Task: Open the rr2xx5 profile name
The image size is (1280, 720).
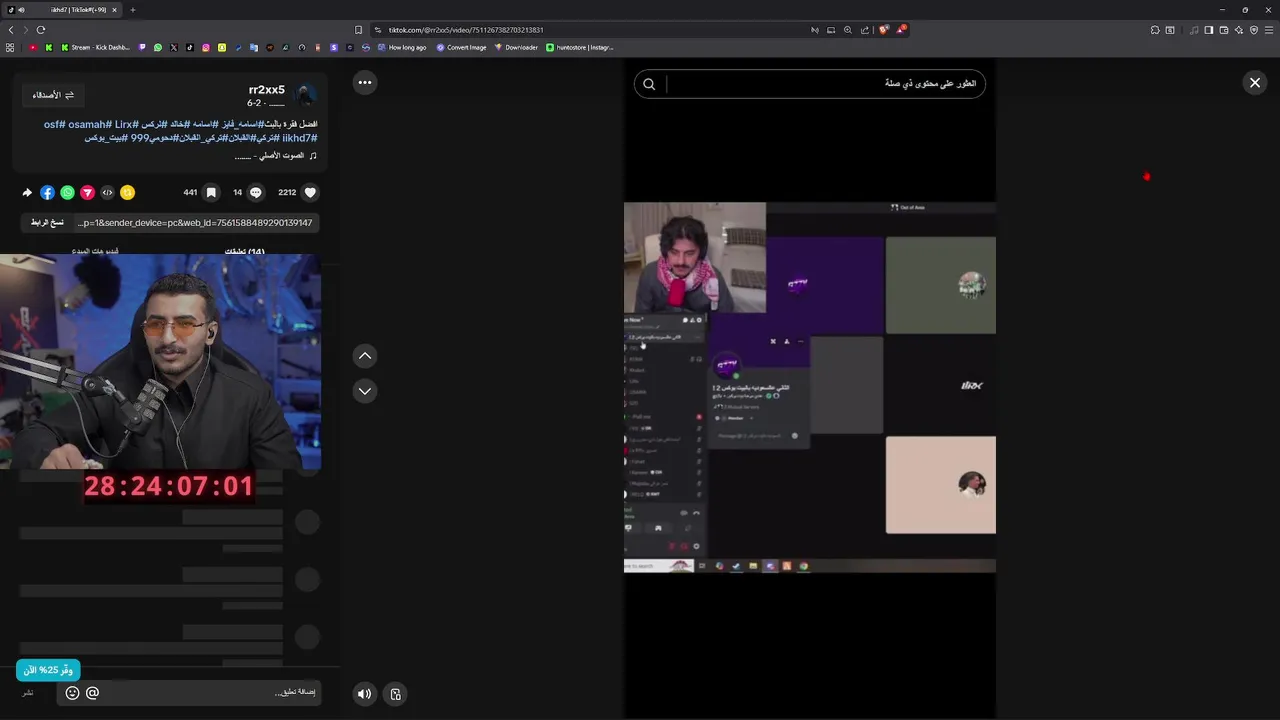Action: (266, 90)
